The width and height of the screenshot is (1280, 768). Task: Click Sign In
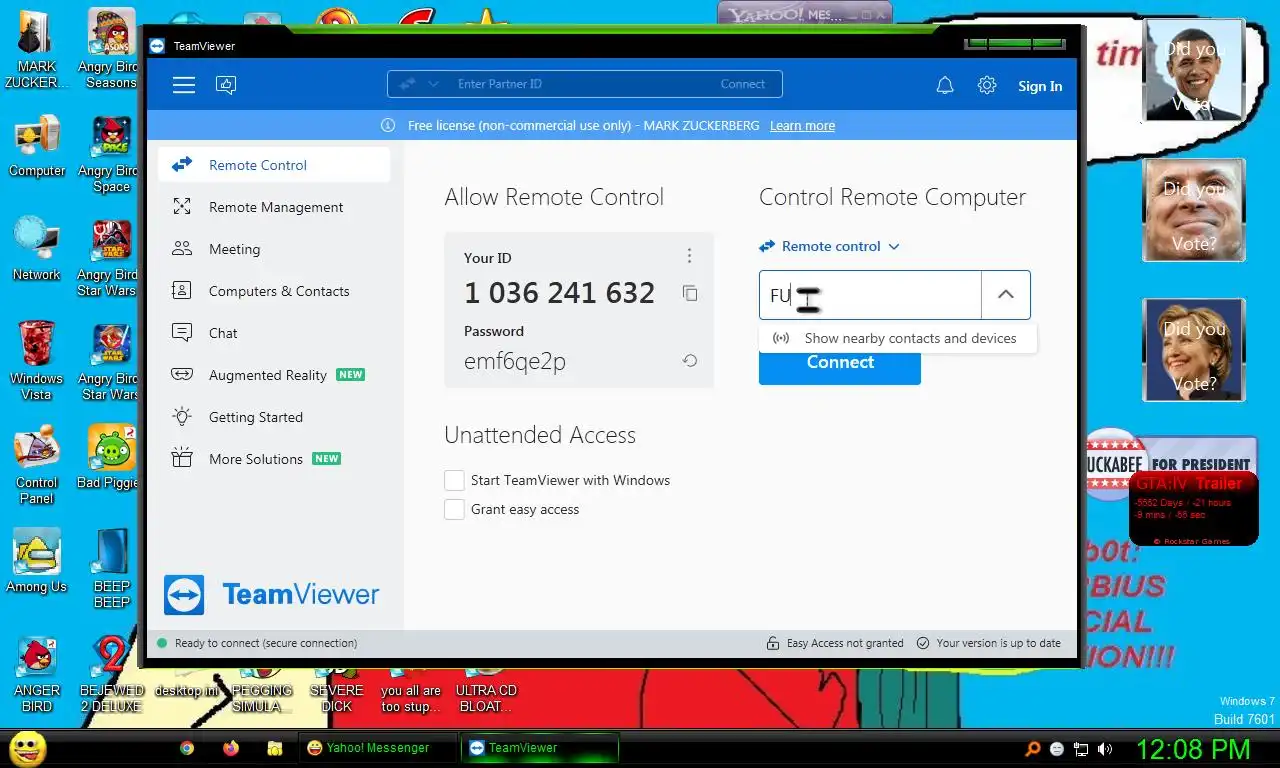[1040, 86]
